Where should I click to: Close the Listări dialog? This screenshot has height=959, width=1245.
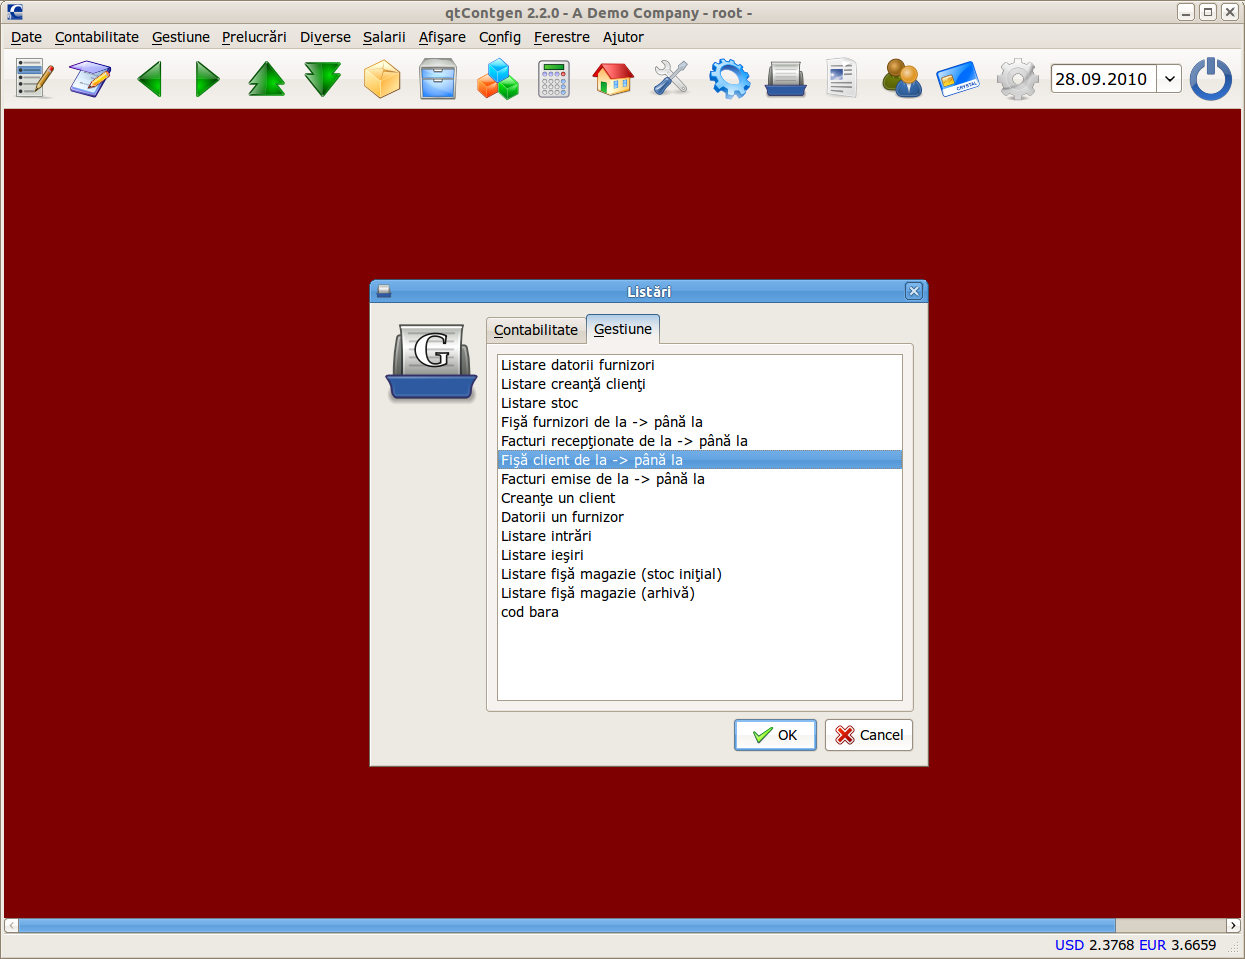914,291
